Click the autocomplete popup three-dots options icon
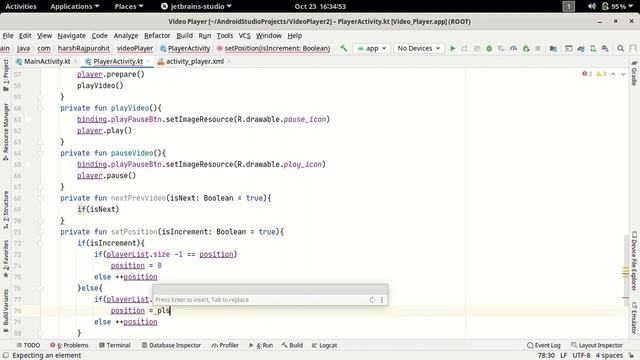This screenshot has height=360, width=640. [382, 300]
